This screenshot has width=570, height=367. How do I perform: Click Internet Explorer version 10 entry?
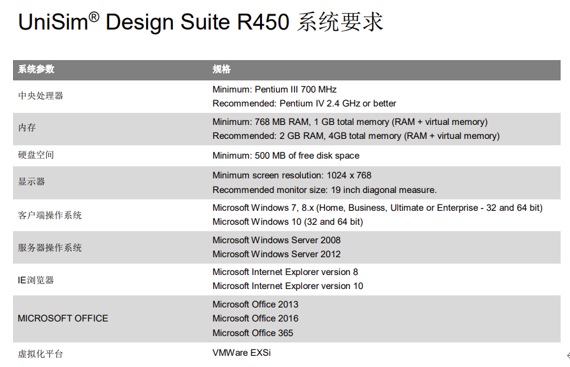click(x=288, y=286)
